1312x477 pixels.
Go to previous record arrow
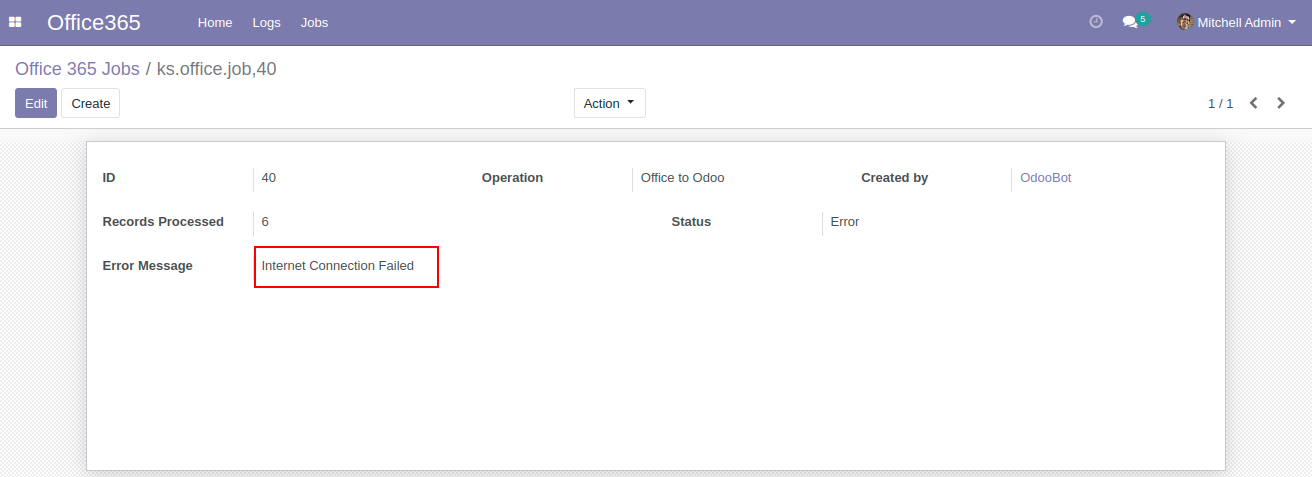click(x=1253, y=103)
